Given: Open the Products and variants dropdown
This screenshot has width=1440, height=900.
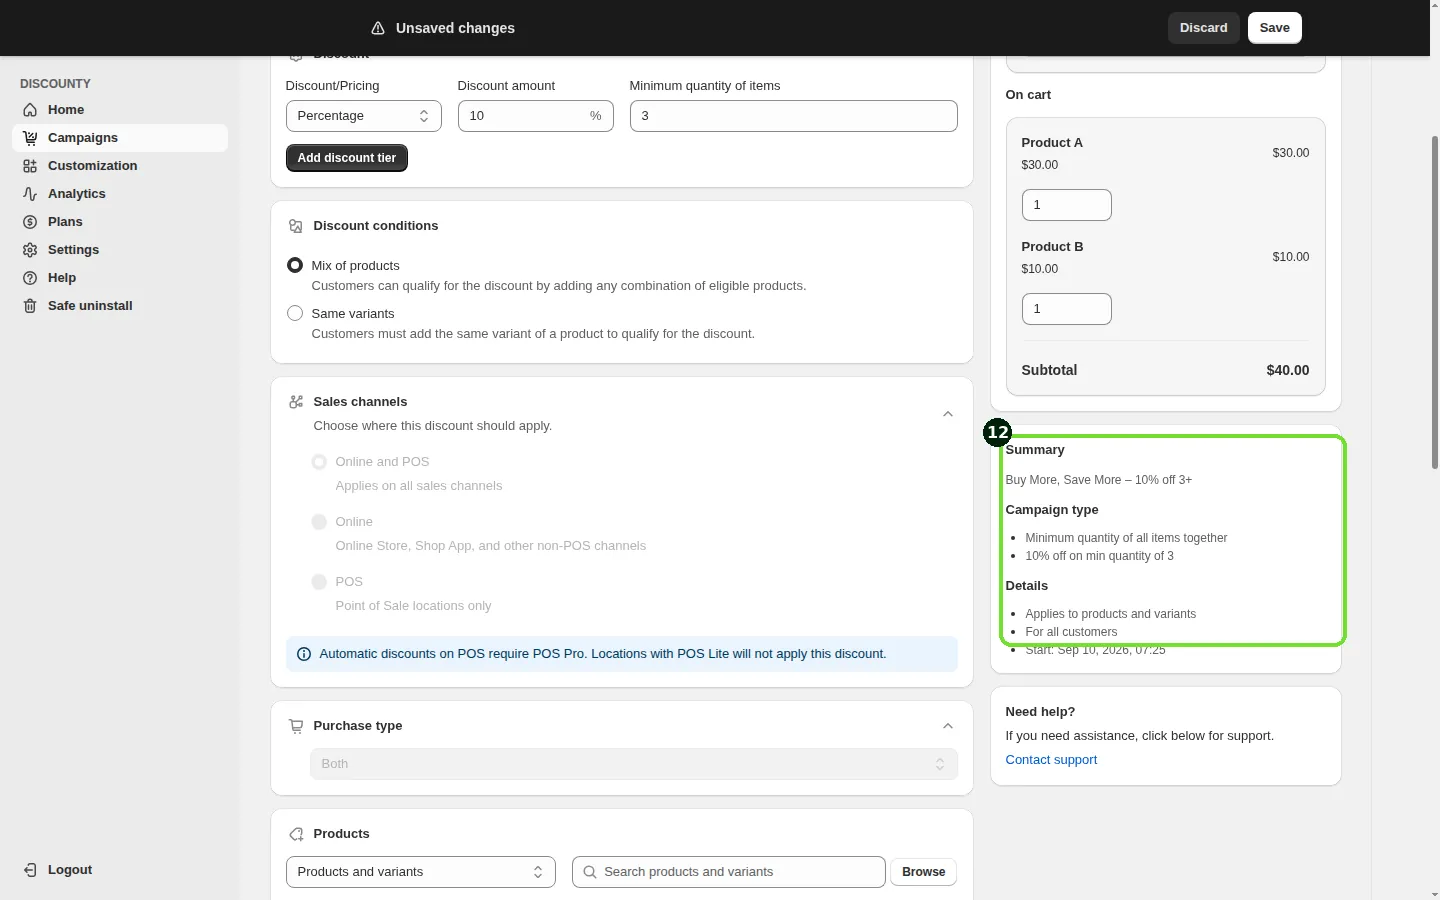Looking at the screenshot, I should point(421,872).
